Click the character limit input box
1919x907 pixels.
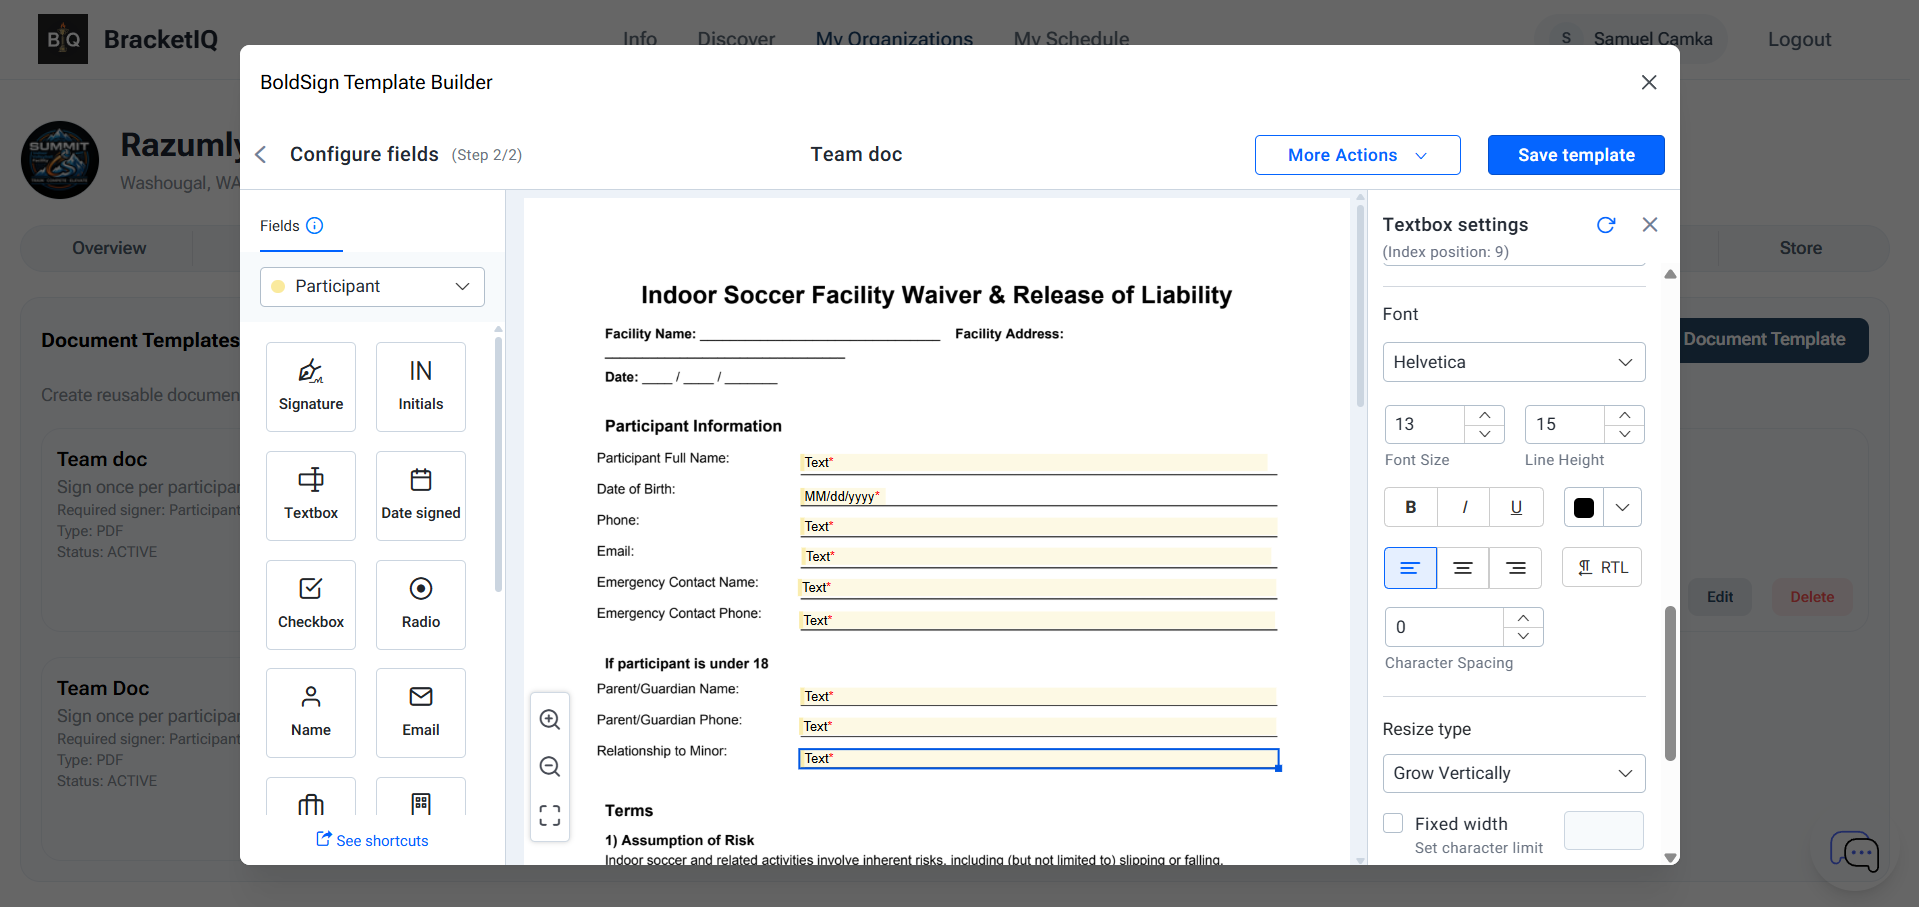tap(1603, 830)
